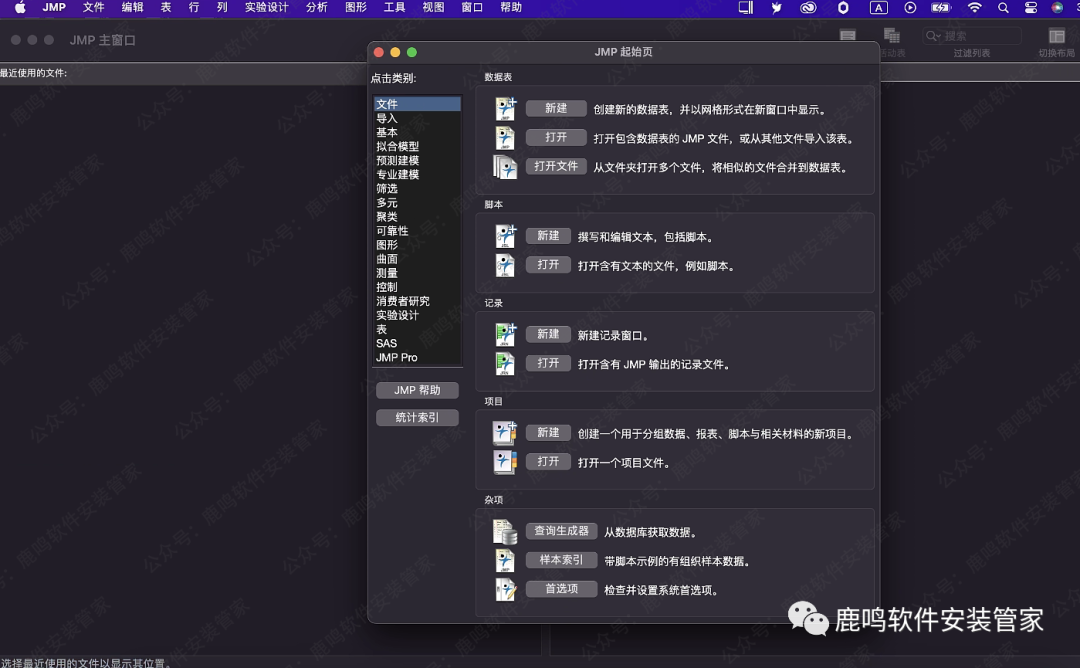Select 拟合模型 category

pyautogui.click(x=417, y=147)
